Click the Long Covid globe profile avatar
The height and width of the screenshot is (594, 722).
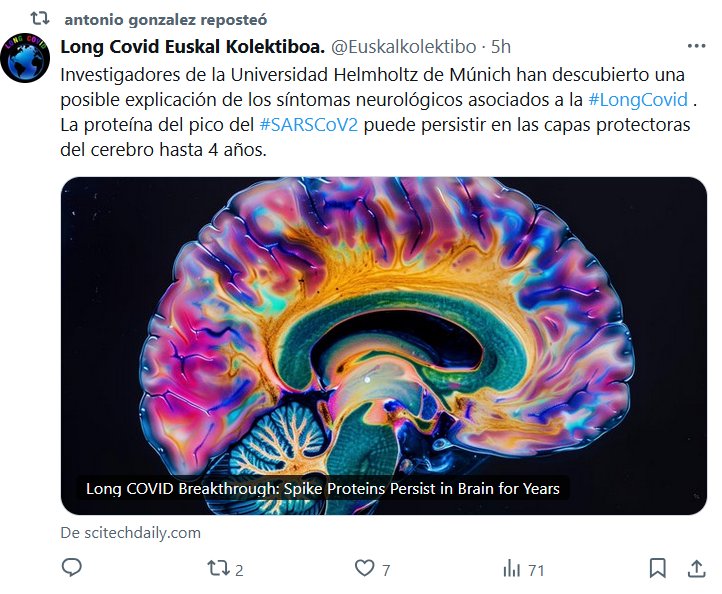pos(25,58)
